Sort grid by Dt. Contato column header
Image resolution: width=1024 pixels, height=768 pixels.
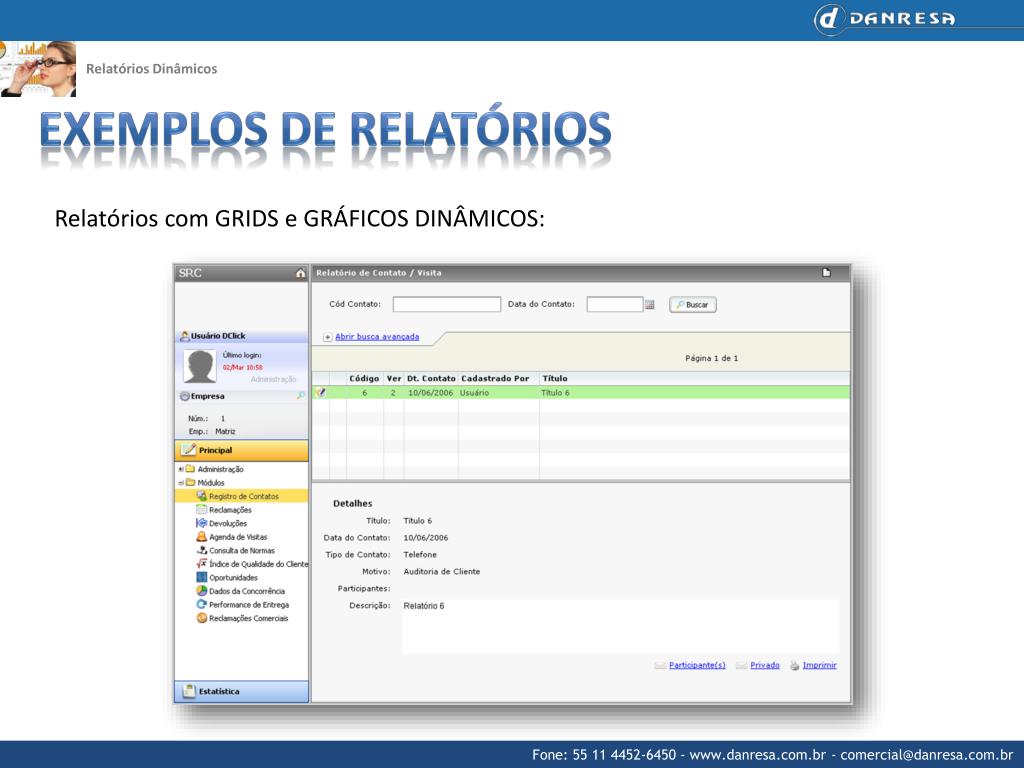click(431, 379)
